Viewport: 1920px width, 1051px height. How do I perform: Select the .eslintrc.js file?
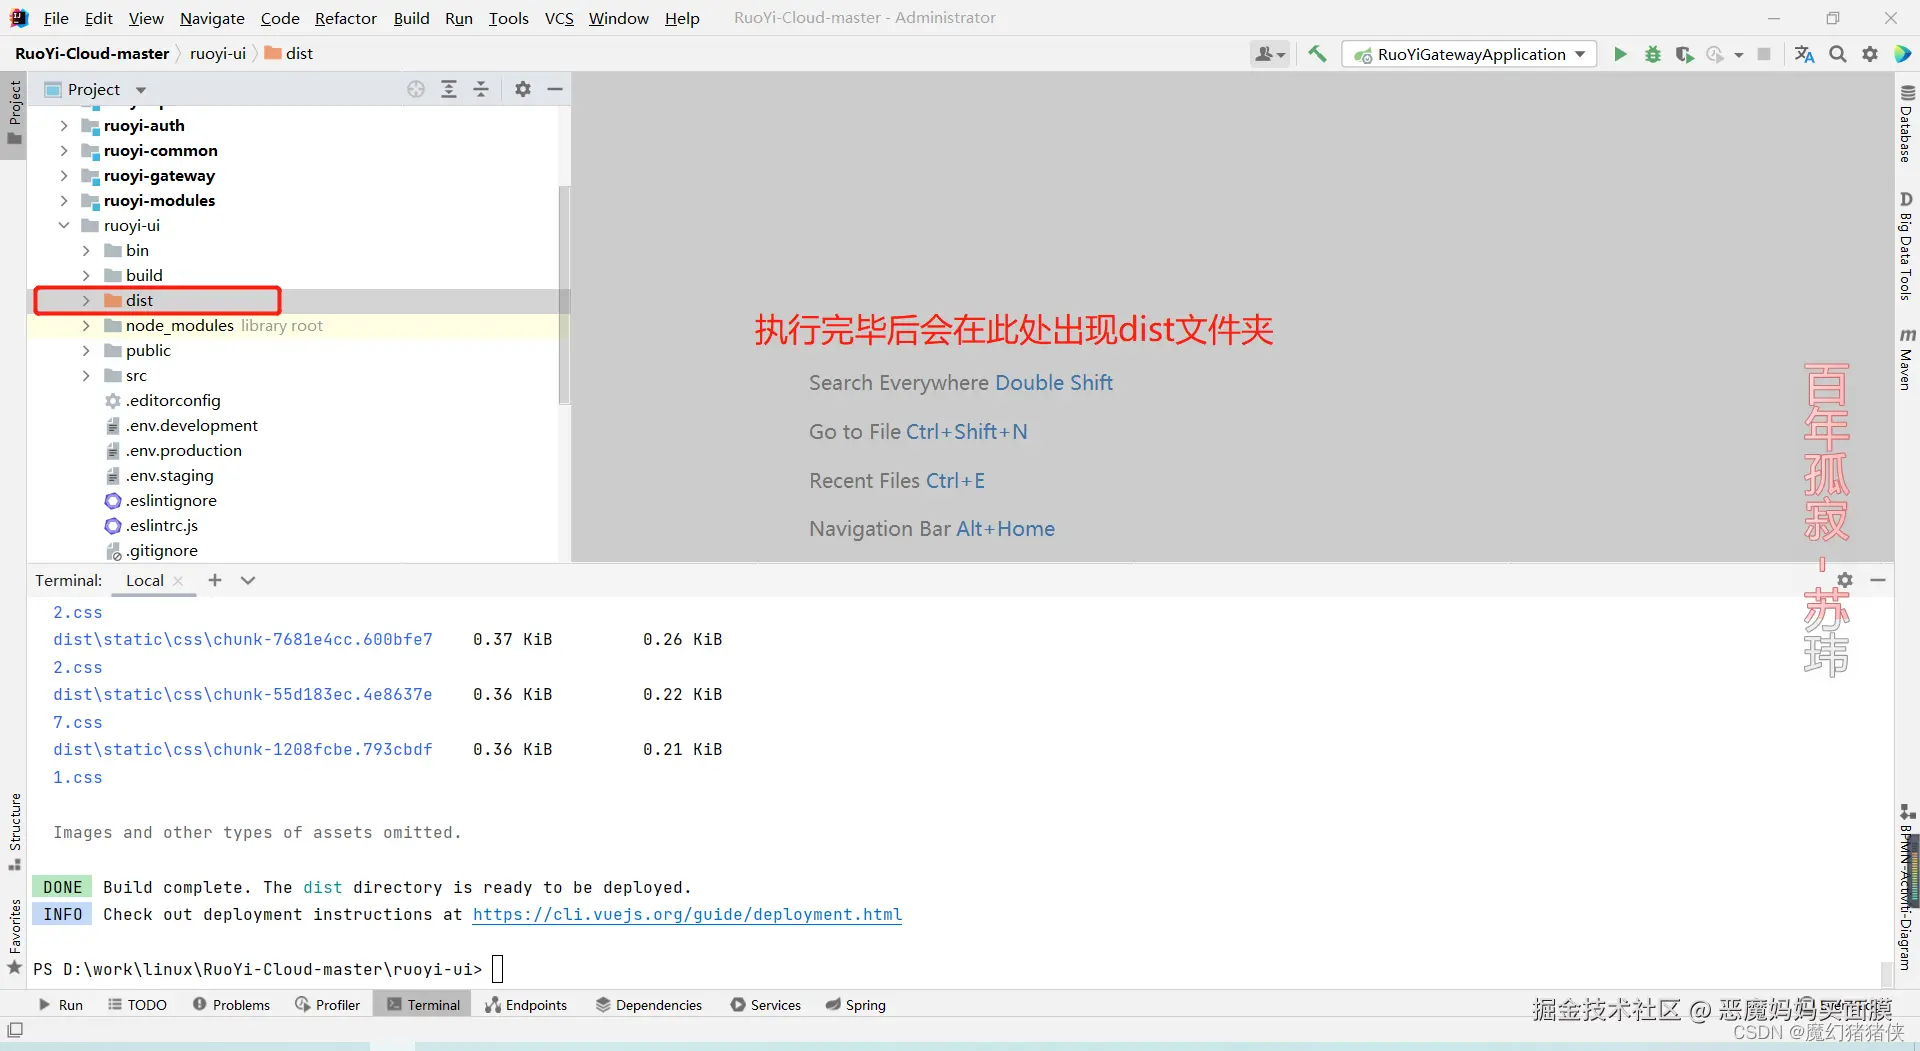click(x=162, y=525)
